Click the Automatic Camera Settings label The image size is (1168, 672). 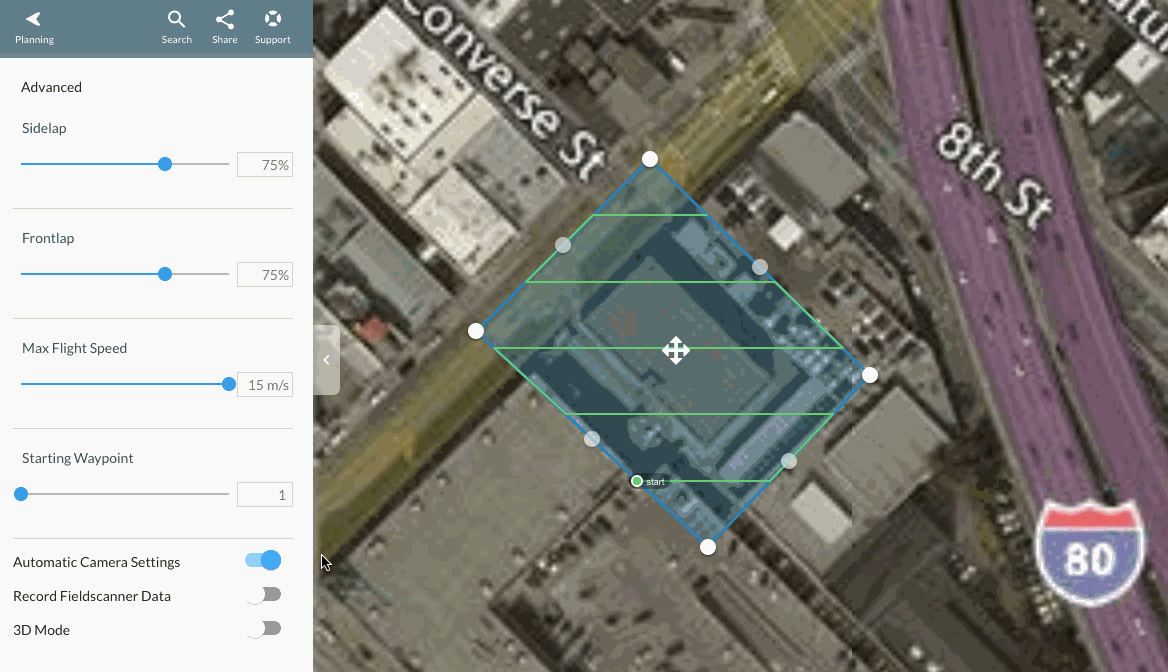tap(97, 562)
